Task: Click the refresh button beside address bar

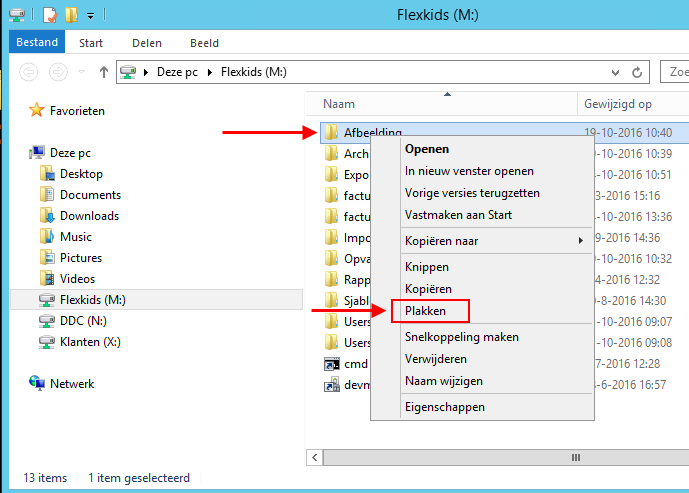Action: tap(639, 72)
